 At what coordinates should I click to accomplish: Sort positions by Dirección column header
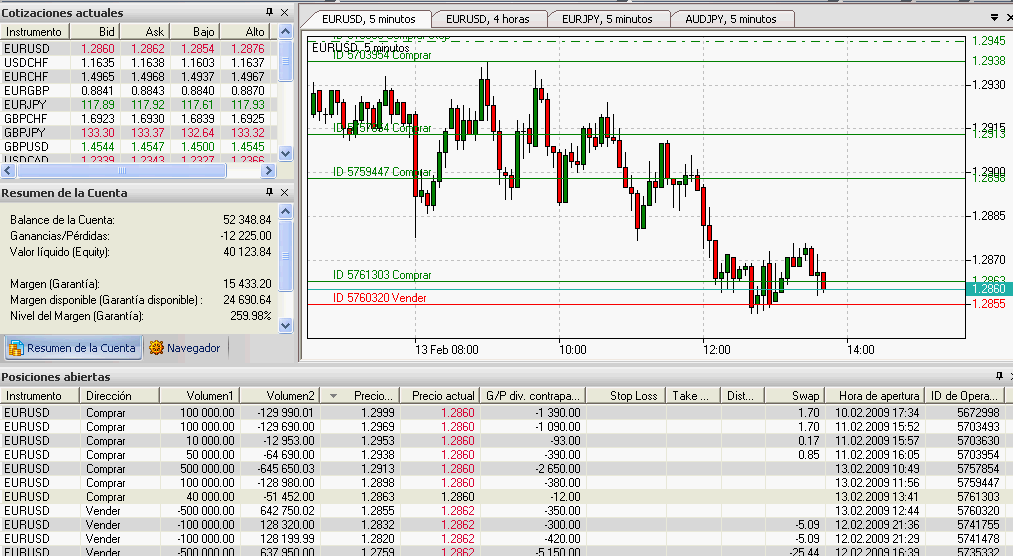tap(119, 396)
